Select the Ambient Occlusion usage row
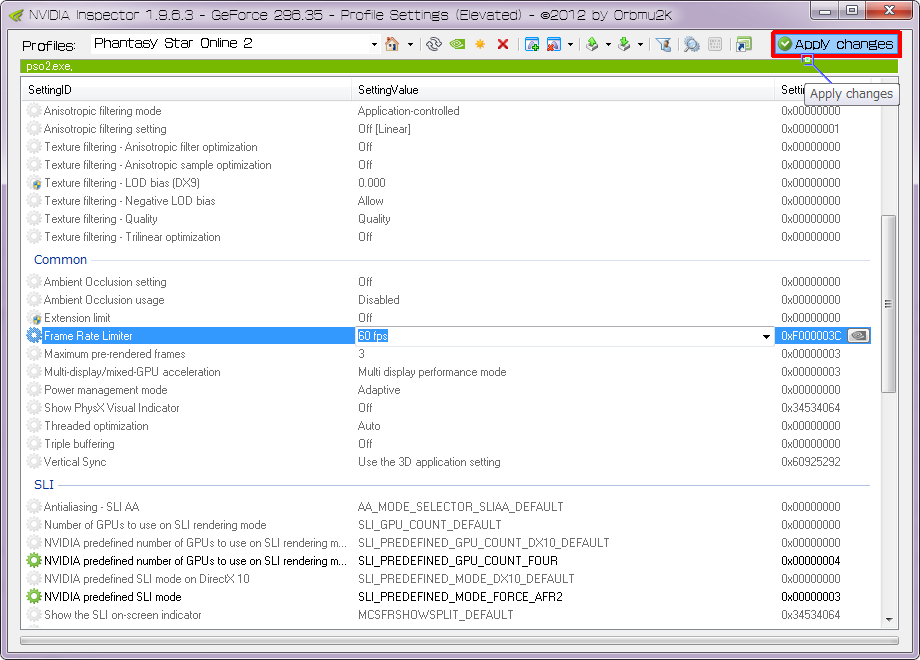This screenshot has width=920, height=660. coord(447,300)
